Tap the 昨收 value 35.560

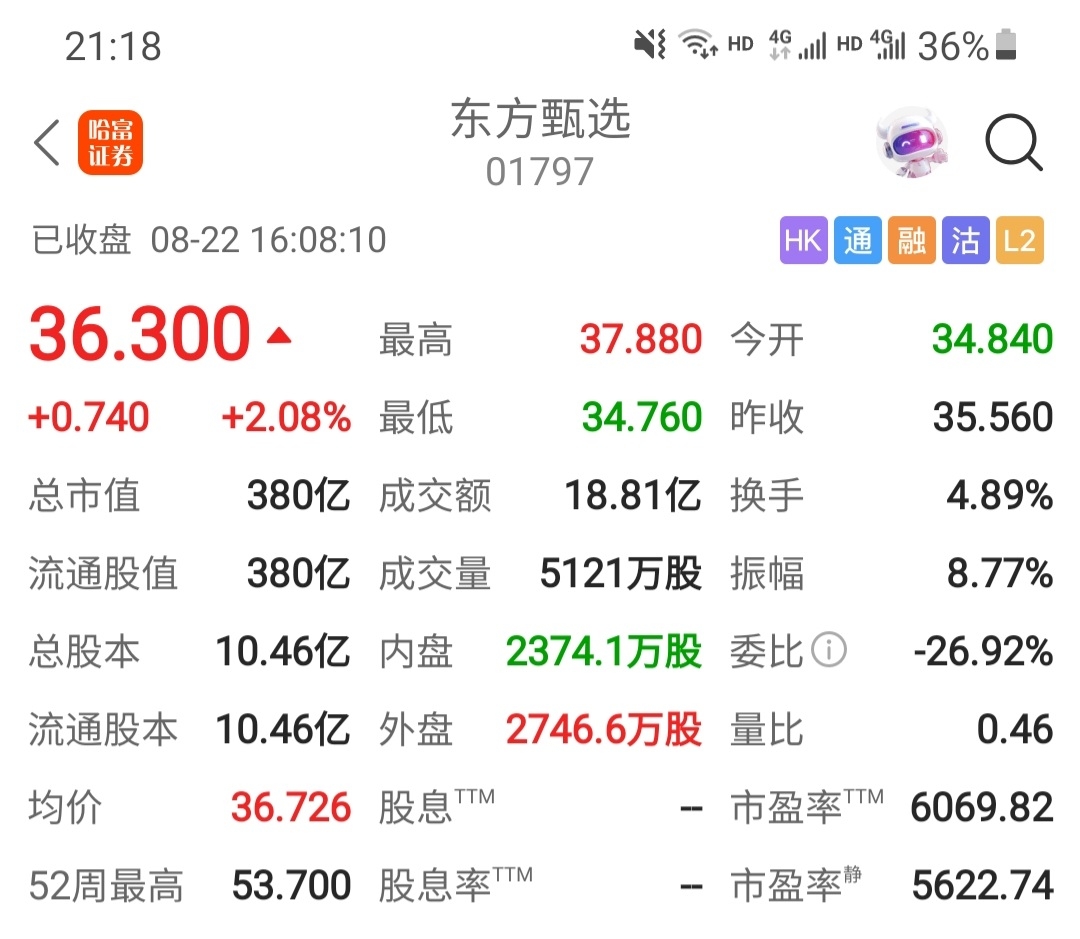click(x=993, y=417)
